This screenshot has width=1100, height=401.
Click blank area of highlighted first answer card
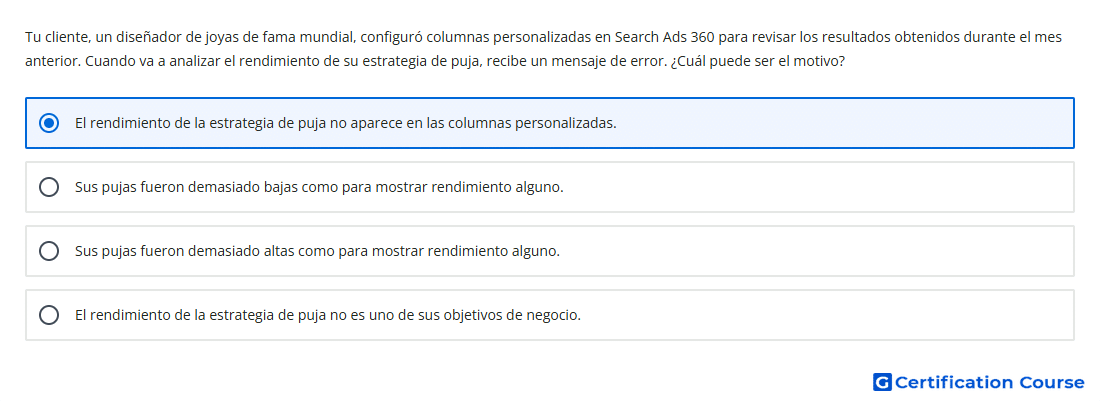[842, 123]
